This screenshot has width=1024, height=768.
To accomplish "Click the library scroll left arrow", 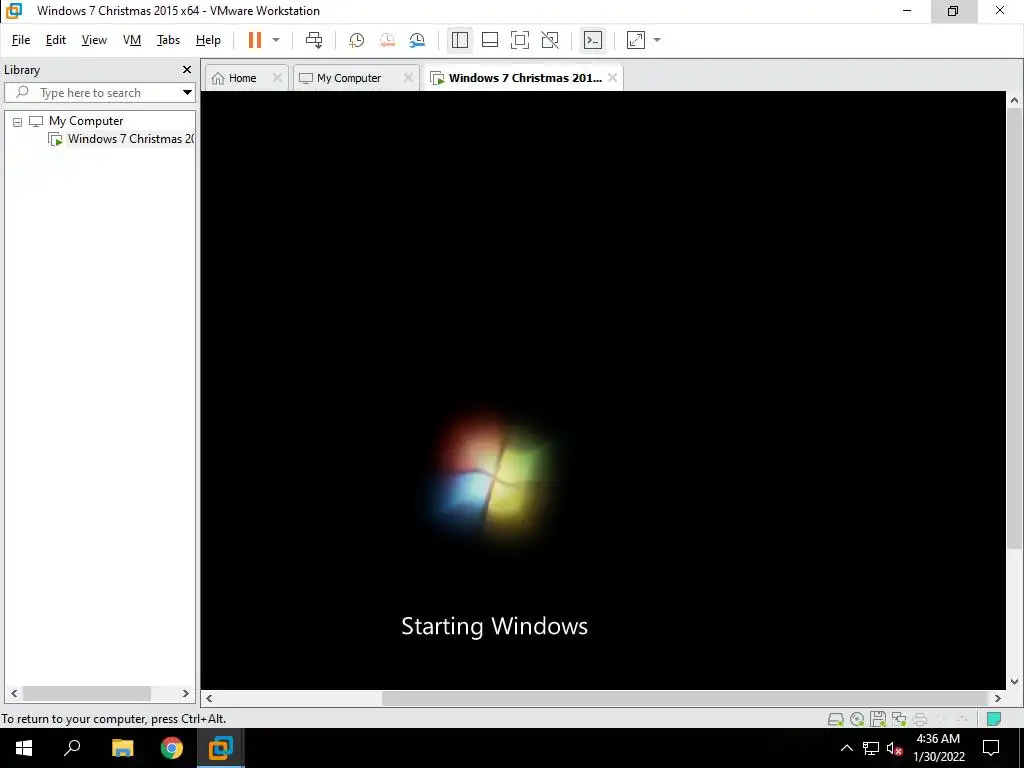I will coord(14,694).
